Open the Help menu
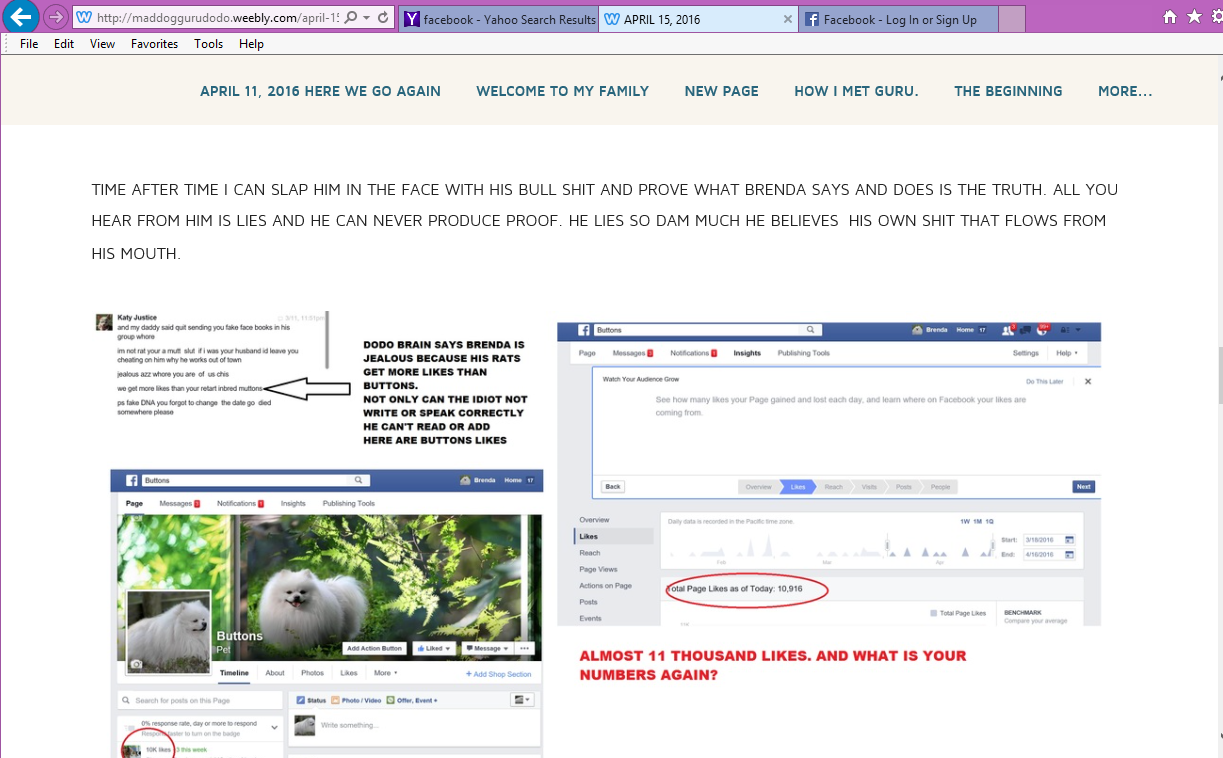The image size is (1223, 758). coord(251,44)
